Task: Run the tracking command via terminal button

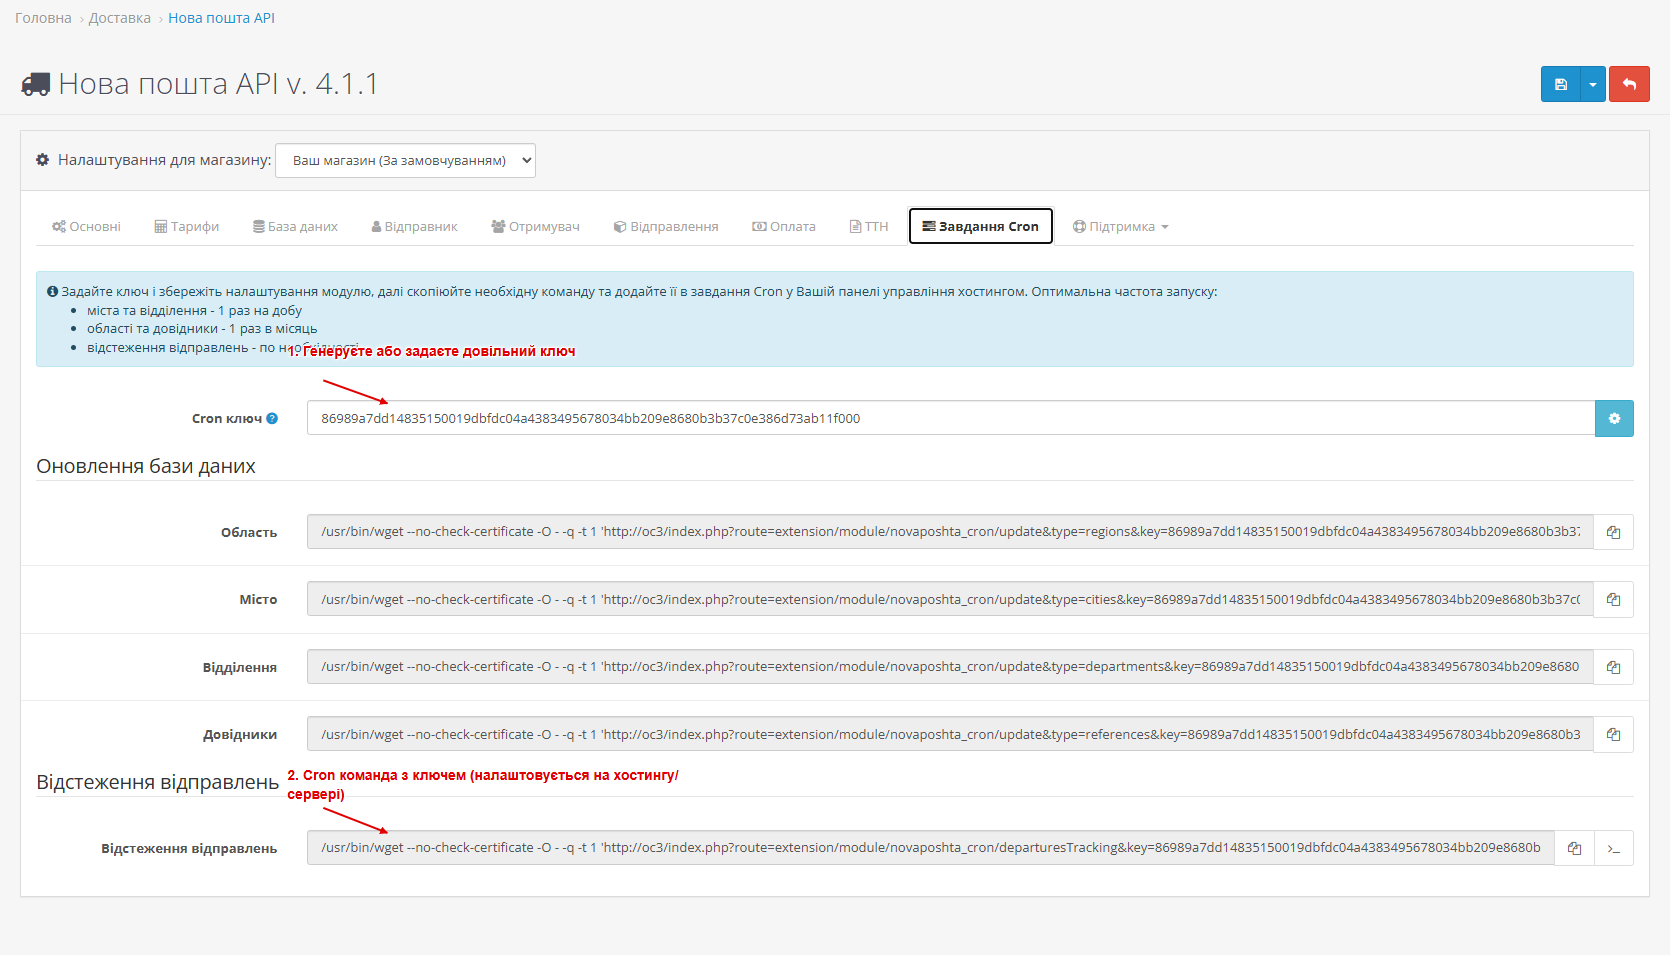Action: pos(1614,848)
